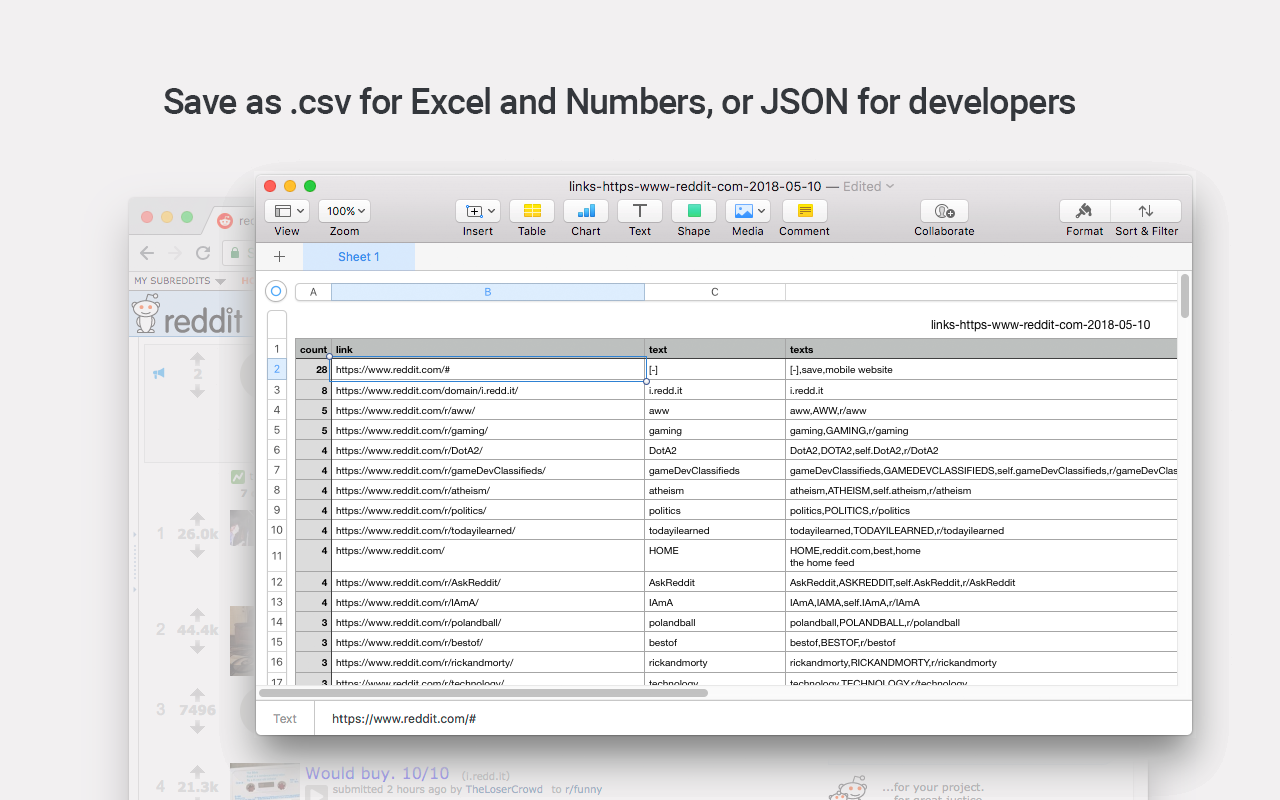This screenshot has width=1280, height=800.
Task: Select the cell reading gameDevClassifieds in text column
Action: pyautogui.click(x=715, y=470)
